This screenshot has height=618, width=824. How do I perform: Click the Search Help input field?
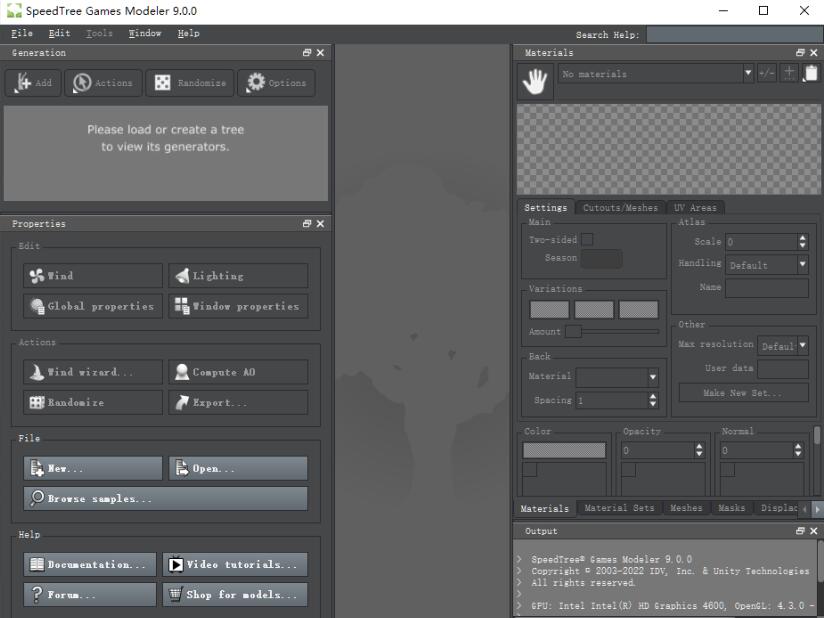point(734,35)
